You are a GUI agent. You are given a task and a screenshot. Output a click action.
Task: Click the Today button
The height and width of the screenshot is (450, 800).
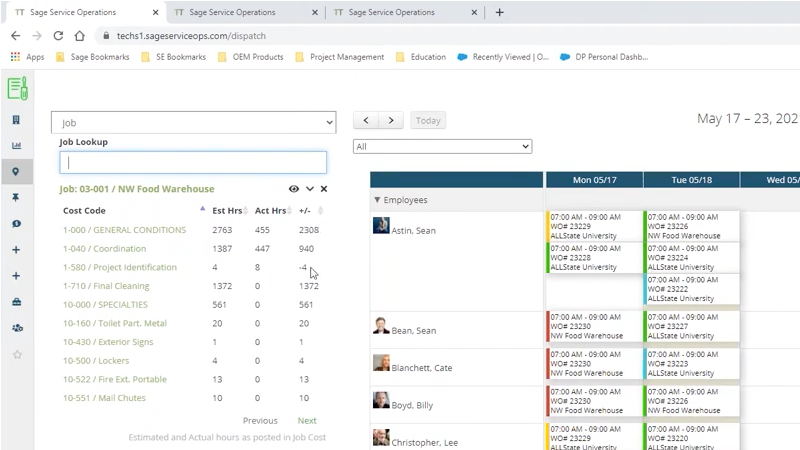(x=428, y=120)
